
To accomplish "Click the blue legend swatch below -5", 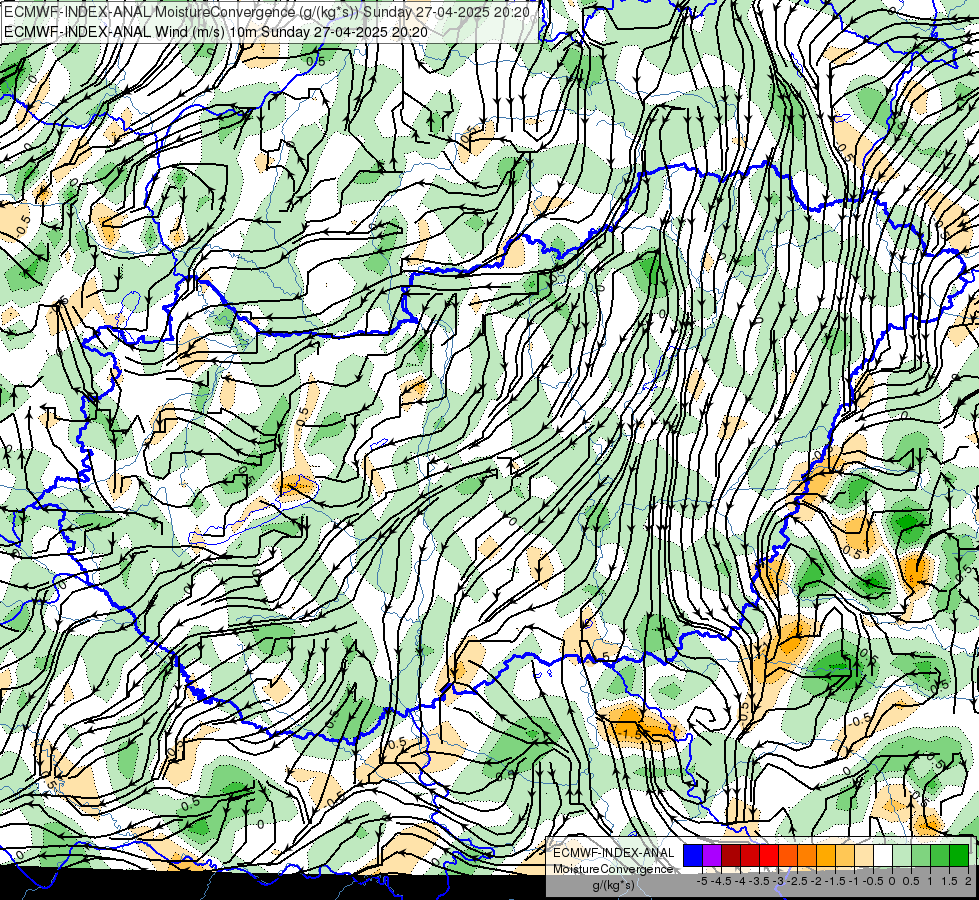I will tap(693, 856).
